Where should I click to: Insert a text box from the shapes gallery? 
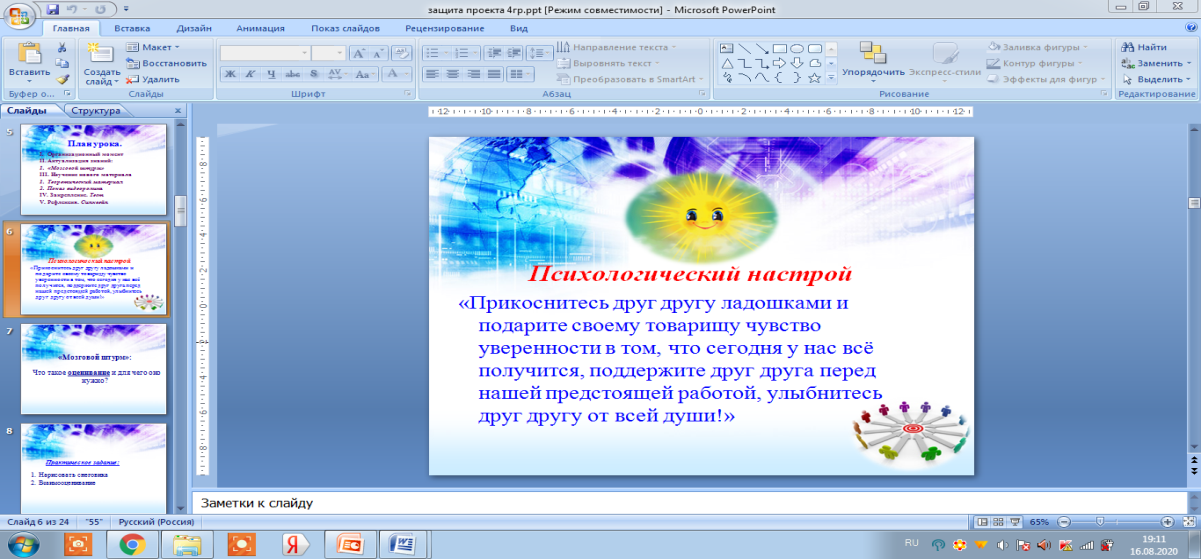[x=727, y=47]
